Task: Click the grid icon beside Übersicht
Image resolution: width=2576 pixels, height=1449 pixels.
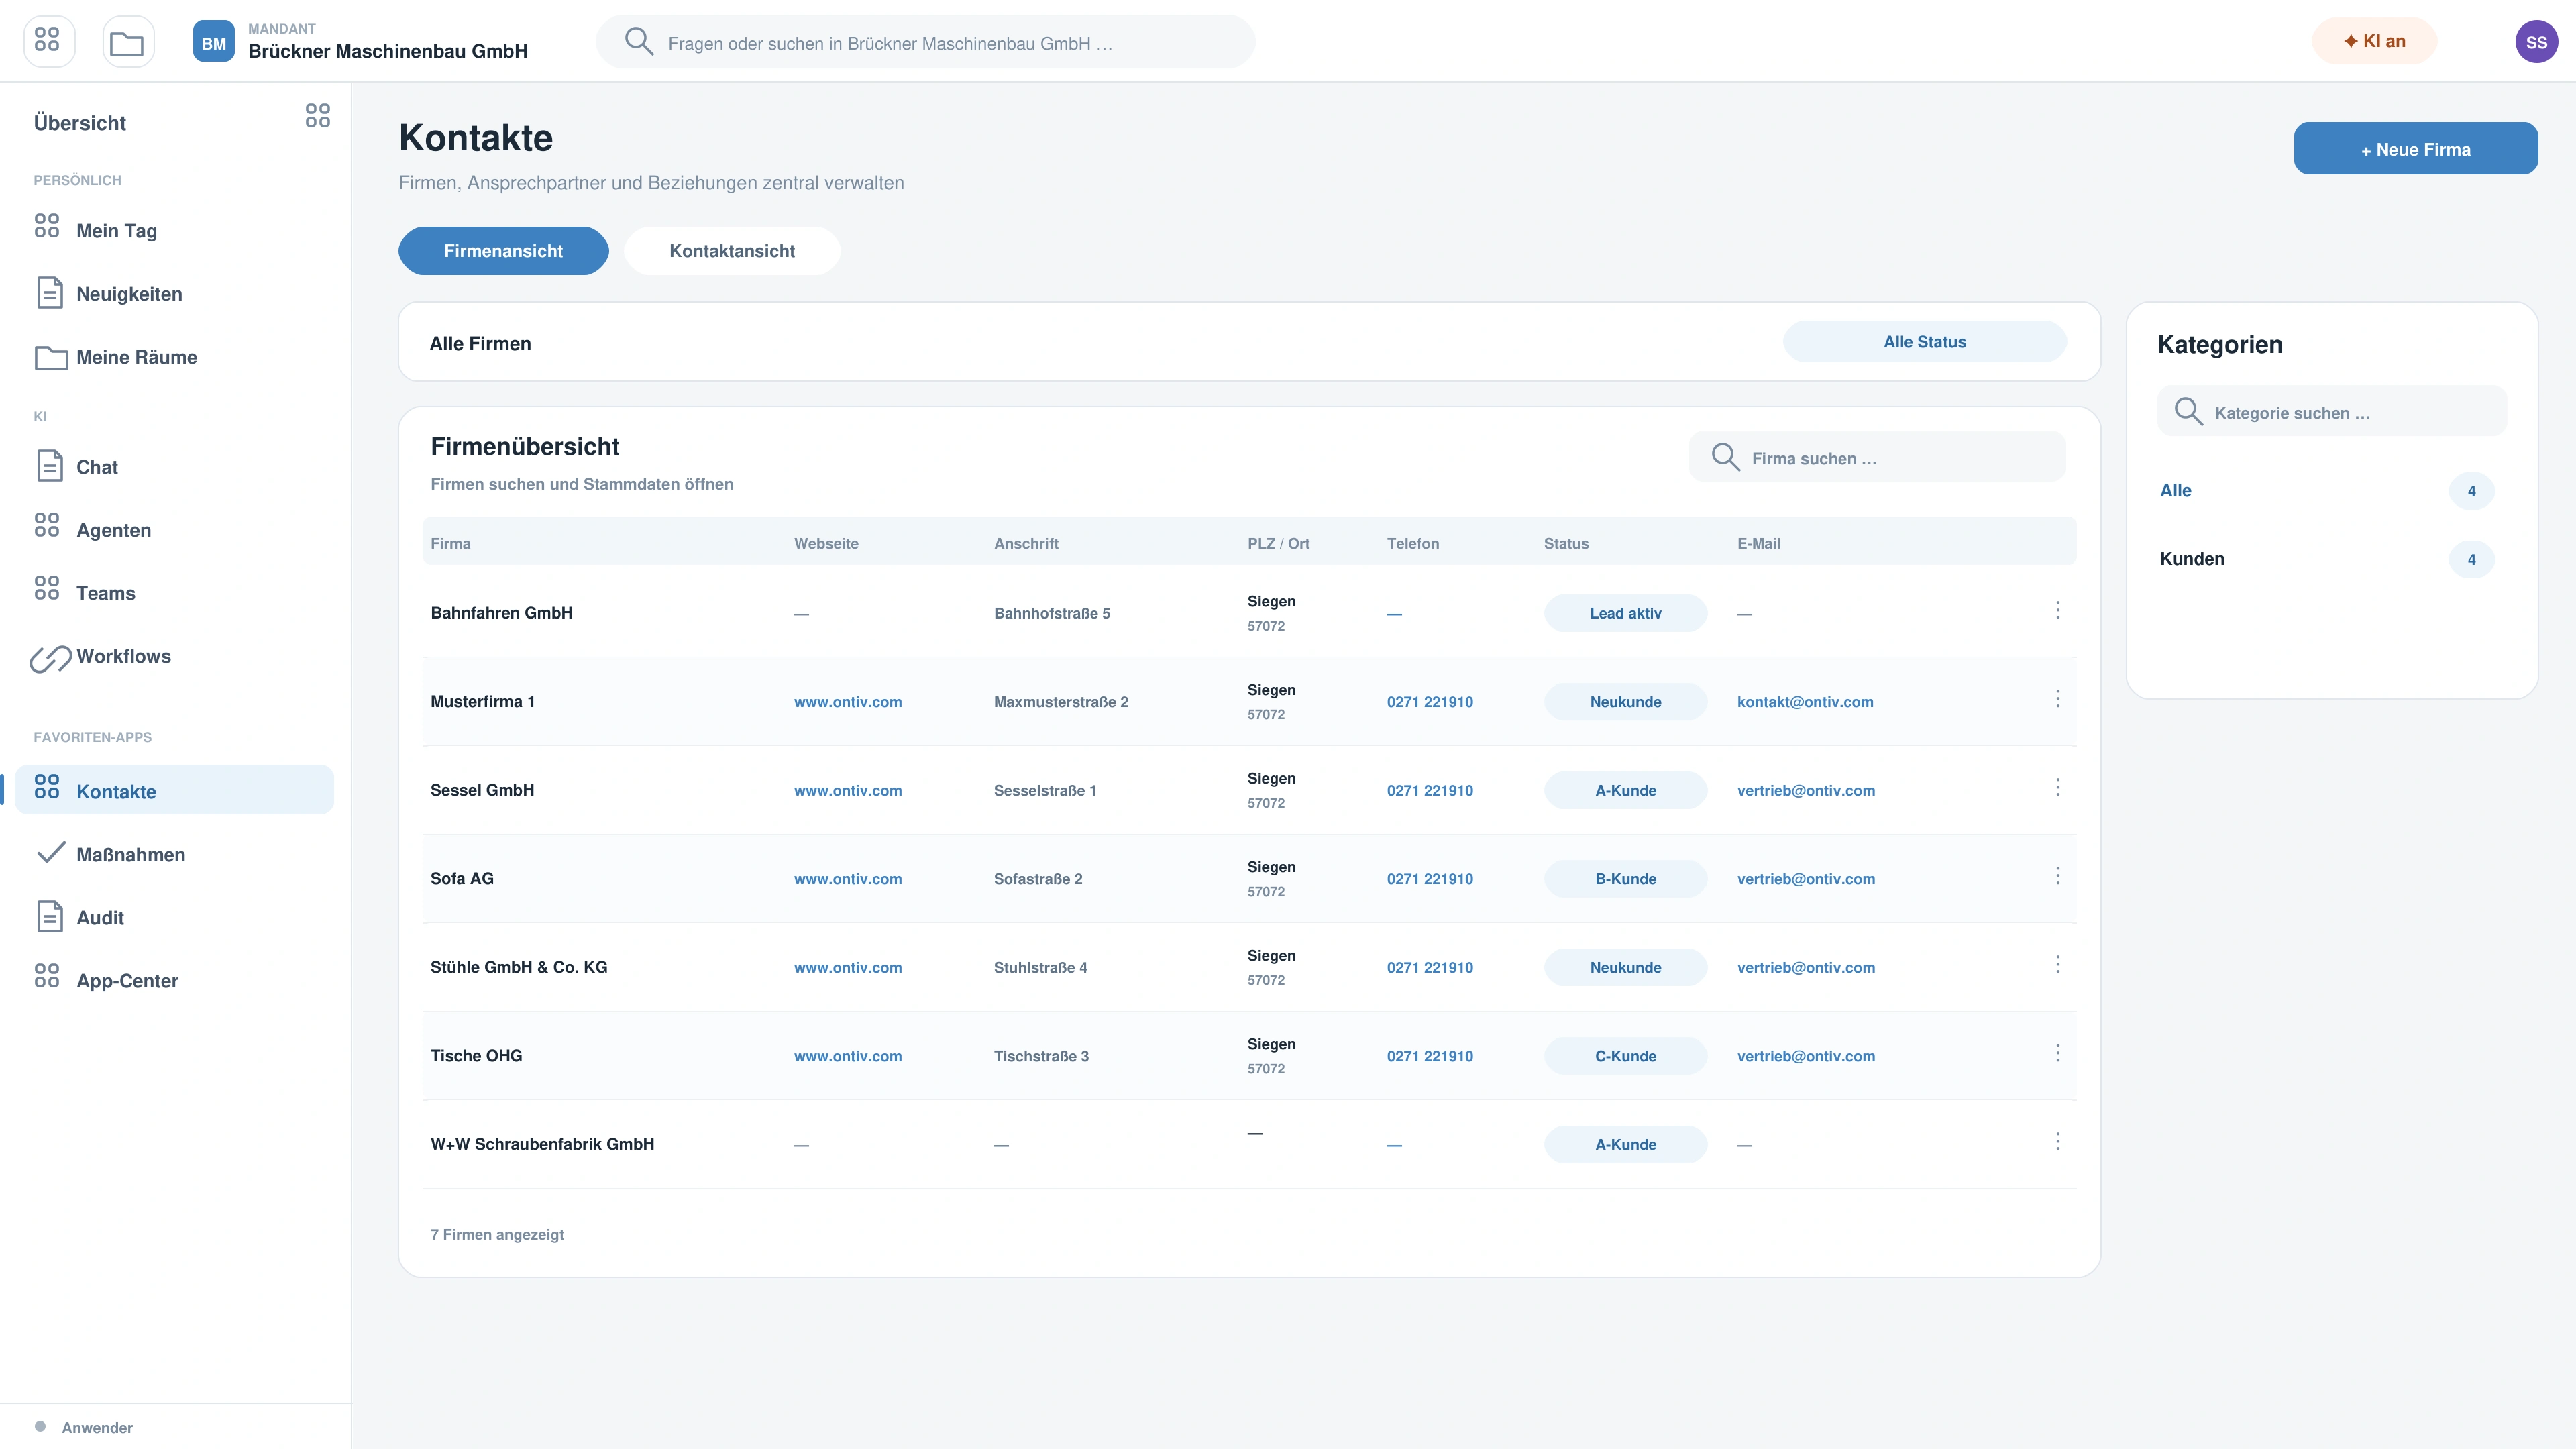Action: click(x=317, y=116)
